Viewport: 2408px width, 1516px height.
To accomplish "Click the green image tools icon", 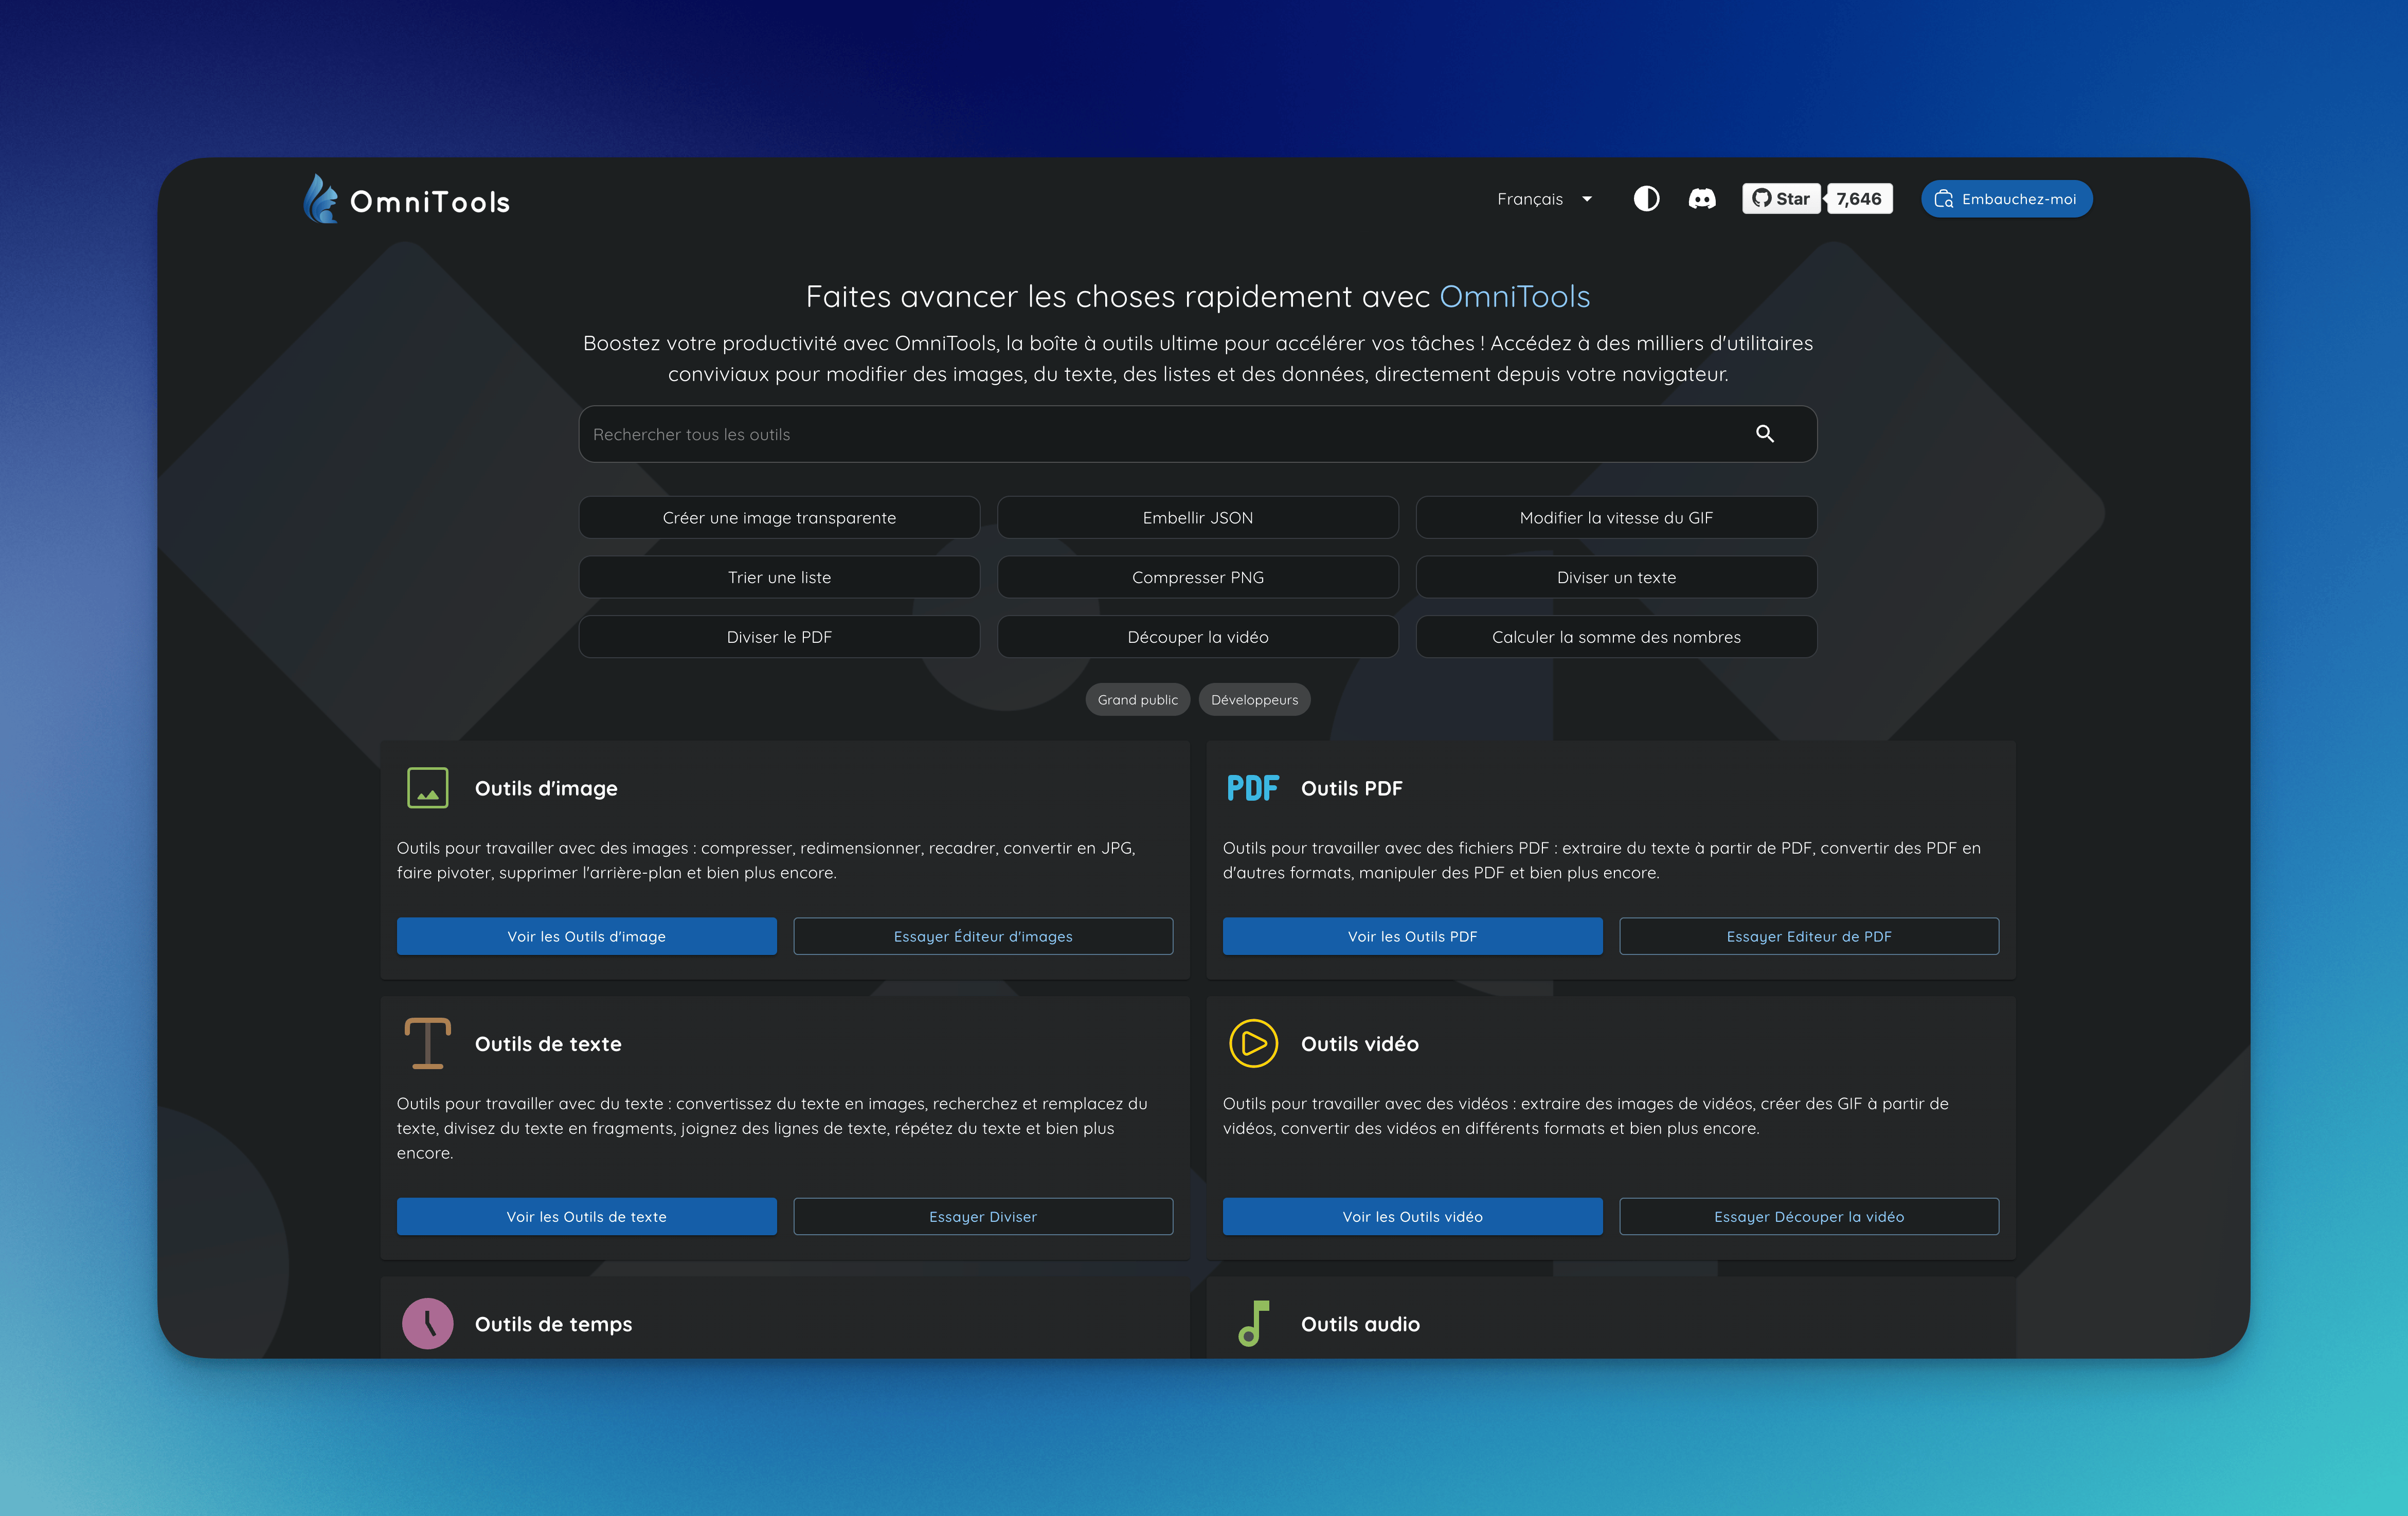I will coord(428,788).
